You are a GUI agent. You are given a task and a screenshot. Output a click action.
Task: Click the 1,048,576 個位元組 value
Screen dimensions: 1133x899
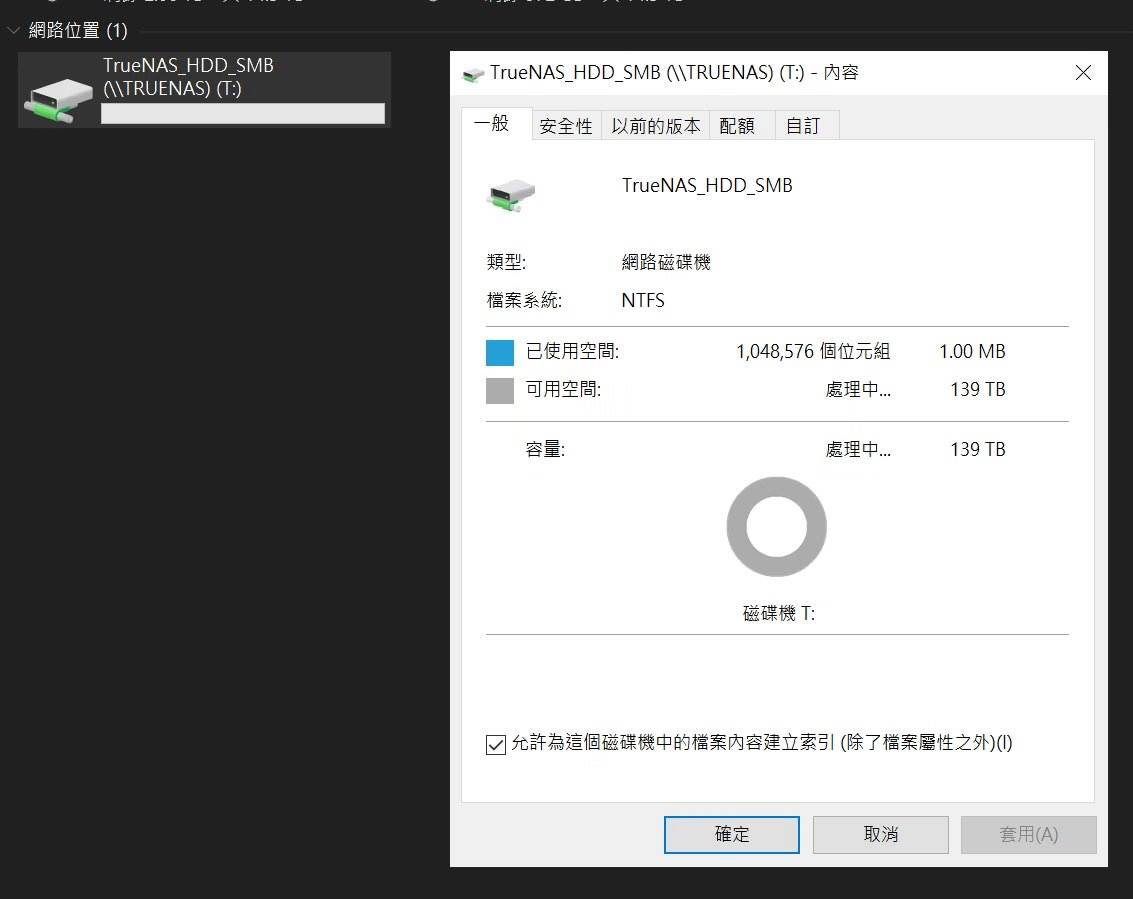[813, 352]
